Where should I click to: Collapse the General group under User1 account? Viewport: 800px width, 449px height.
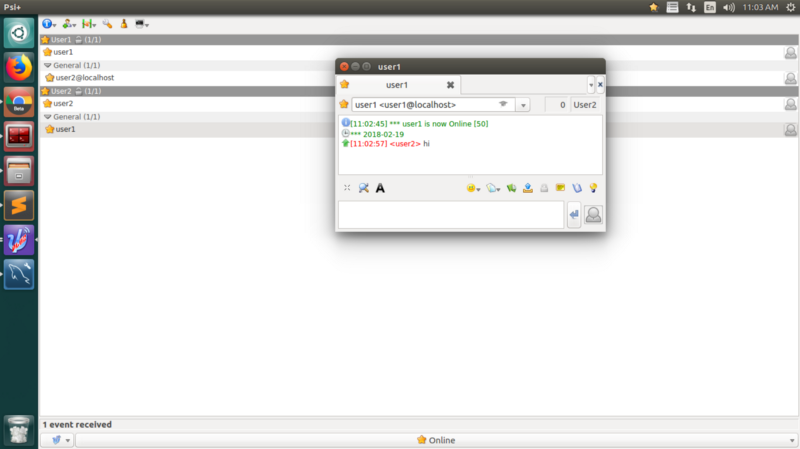click(x=47, y=64)
